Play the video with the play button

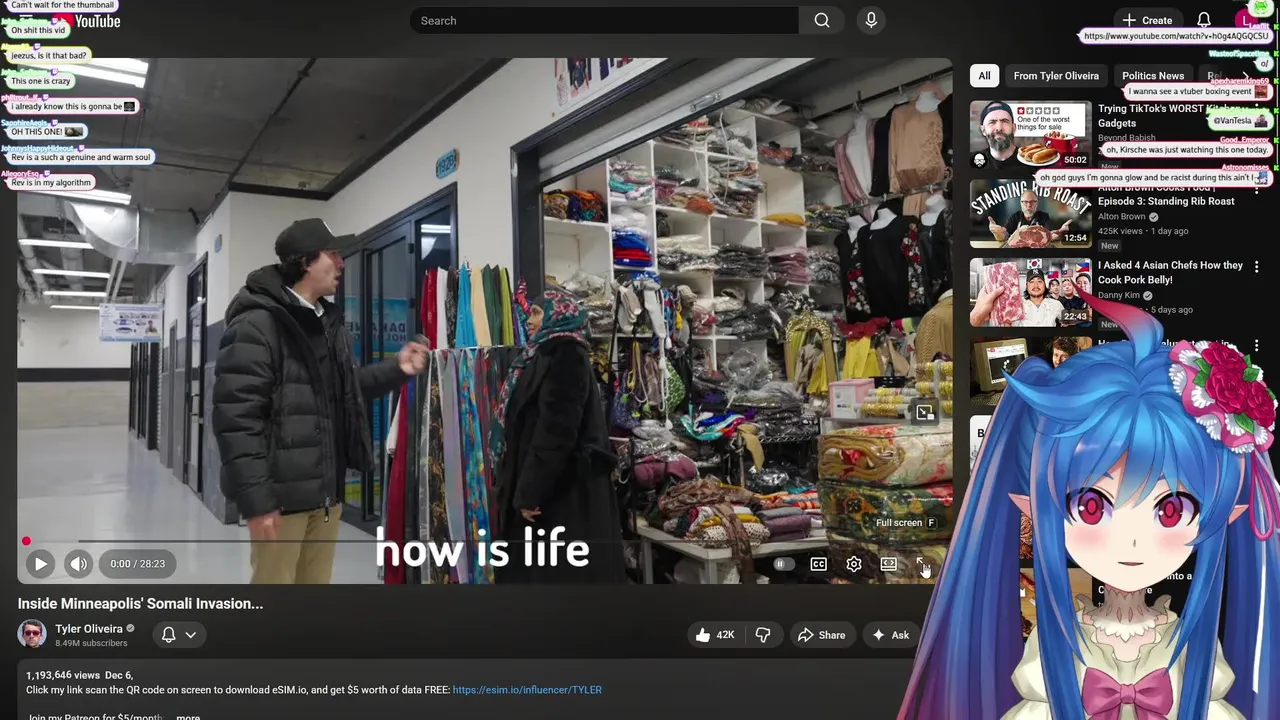40,564
